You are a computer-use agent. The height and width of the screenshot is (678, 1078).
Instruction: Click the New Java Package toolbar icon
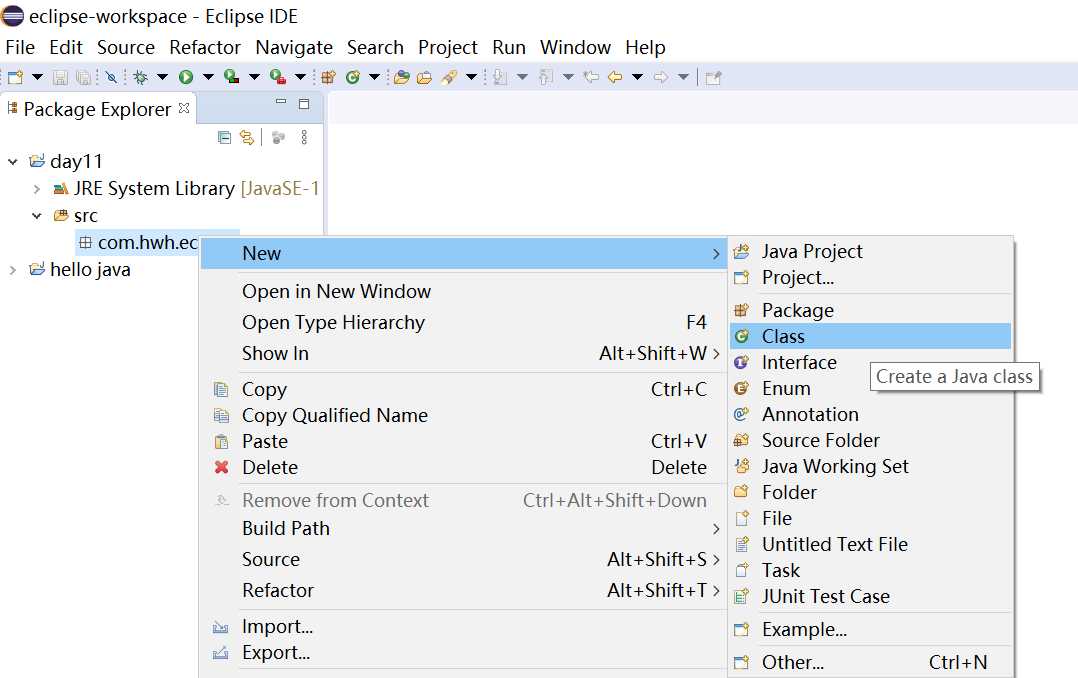tap(328, 77)
